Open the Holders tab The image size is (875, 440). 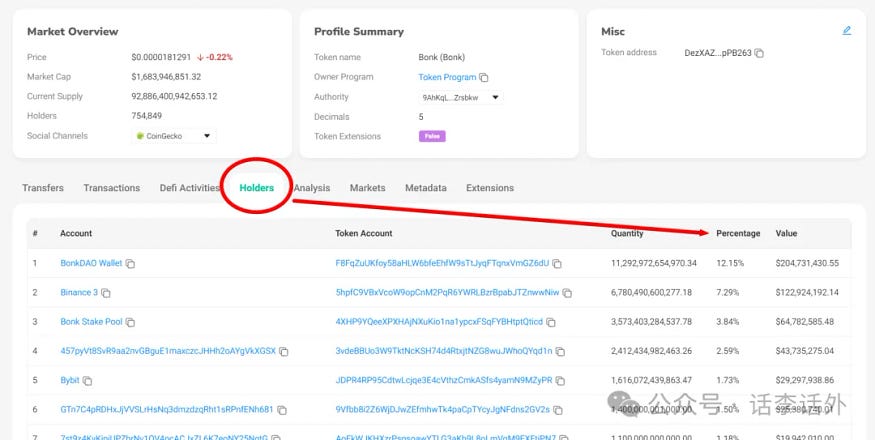point(257,188)
